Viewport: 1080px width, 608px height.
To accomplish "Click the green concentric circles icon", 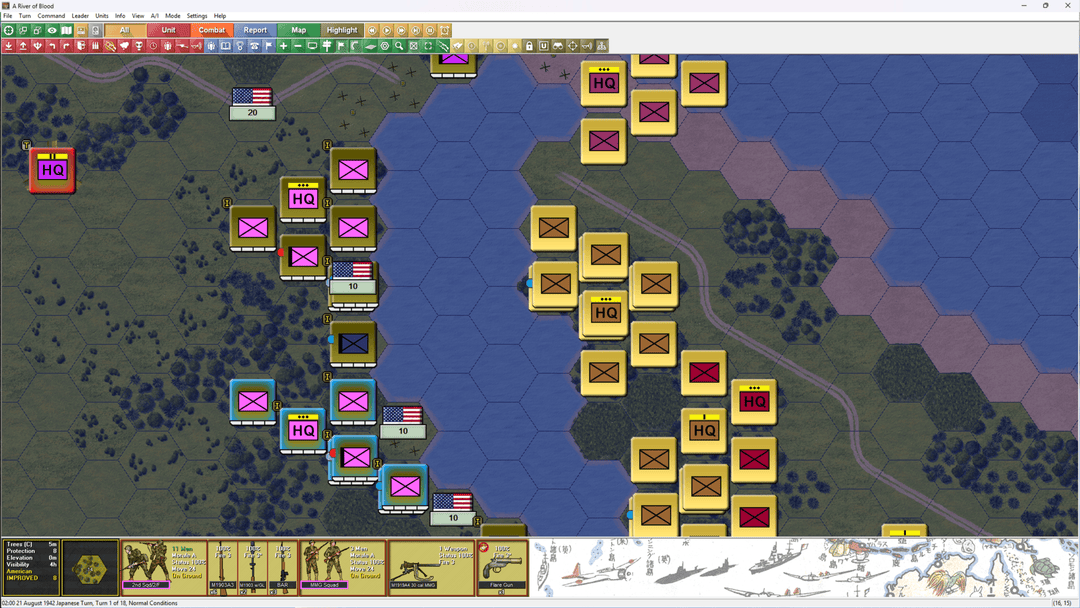I will (384, 46).
